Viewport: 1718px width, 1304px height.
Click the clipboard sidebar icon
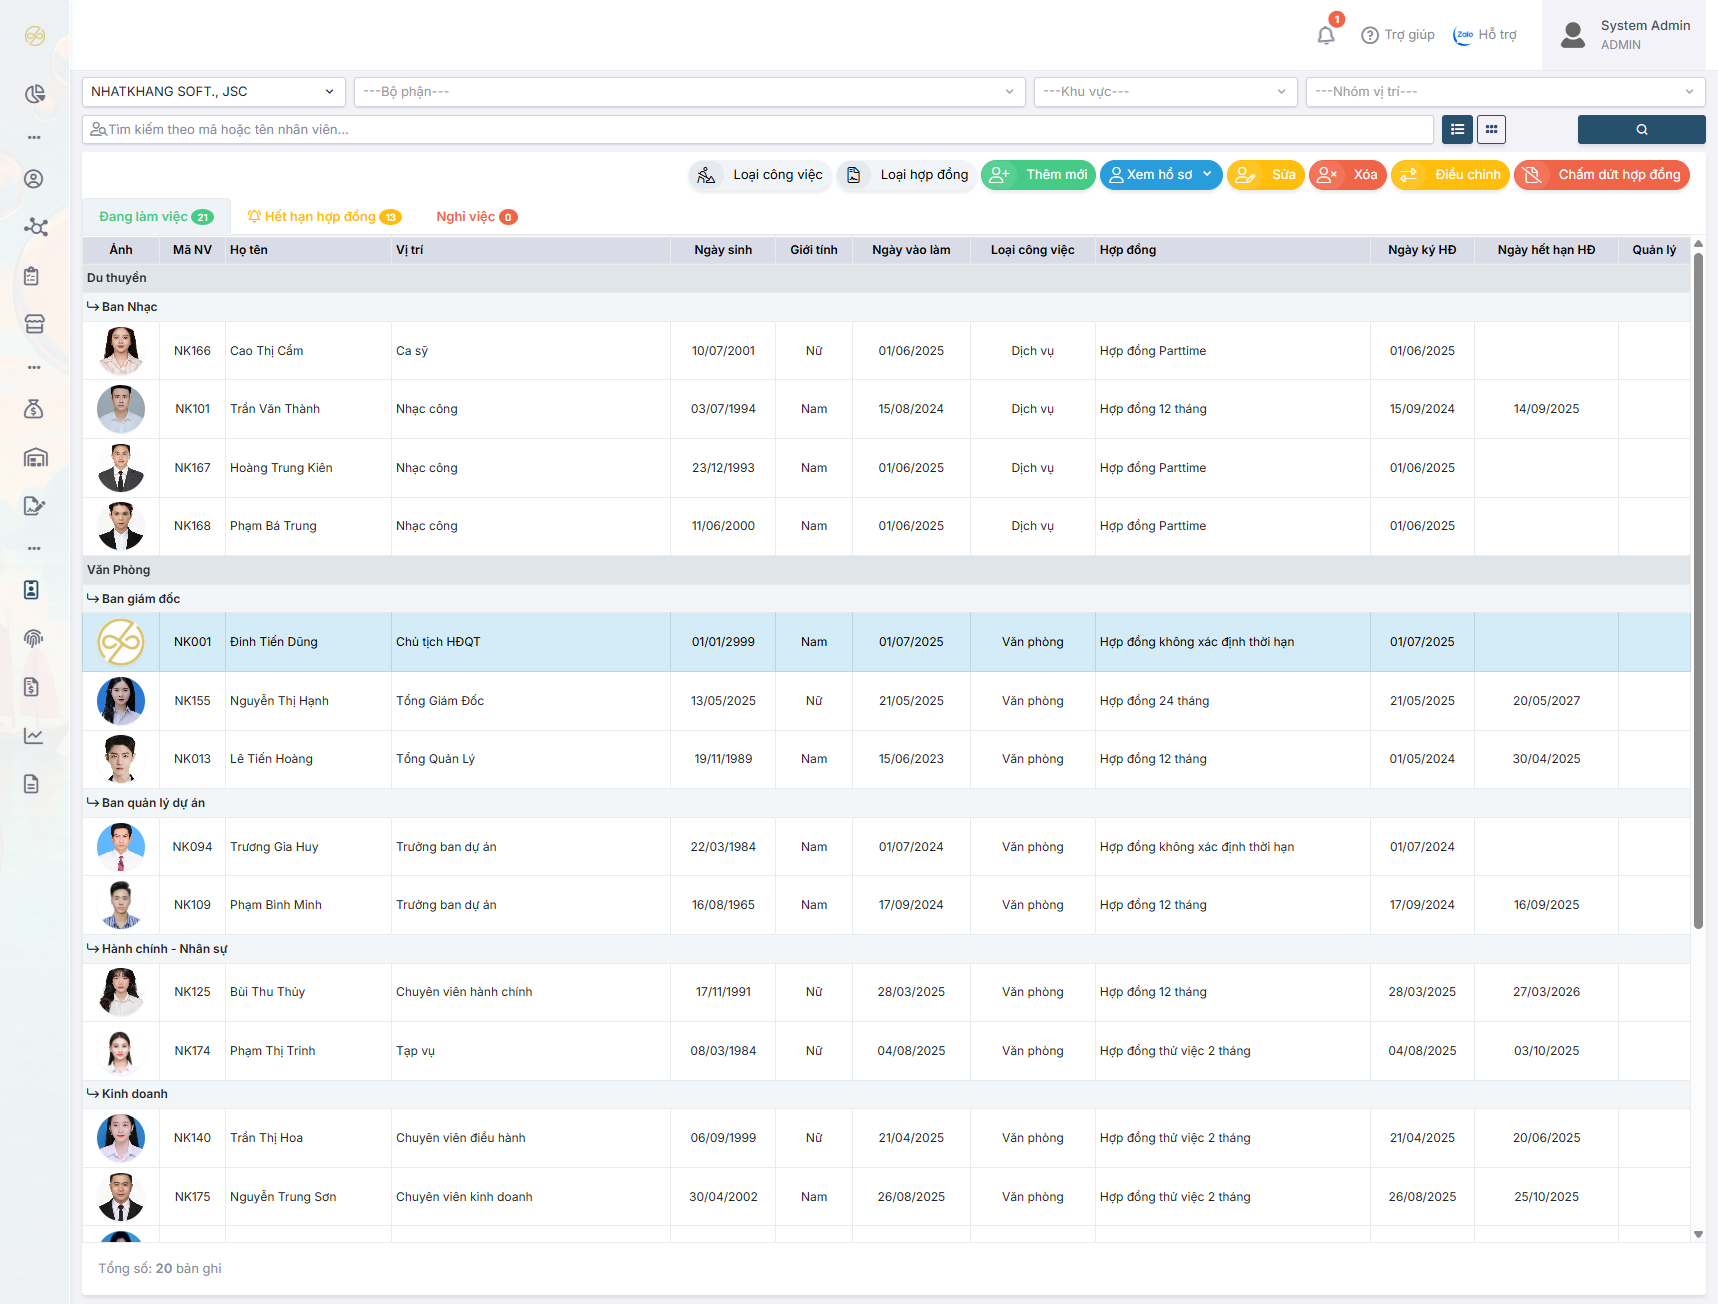[x=34, y=276]
